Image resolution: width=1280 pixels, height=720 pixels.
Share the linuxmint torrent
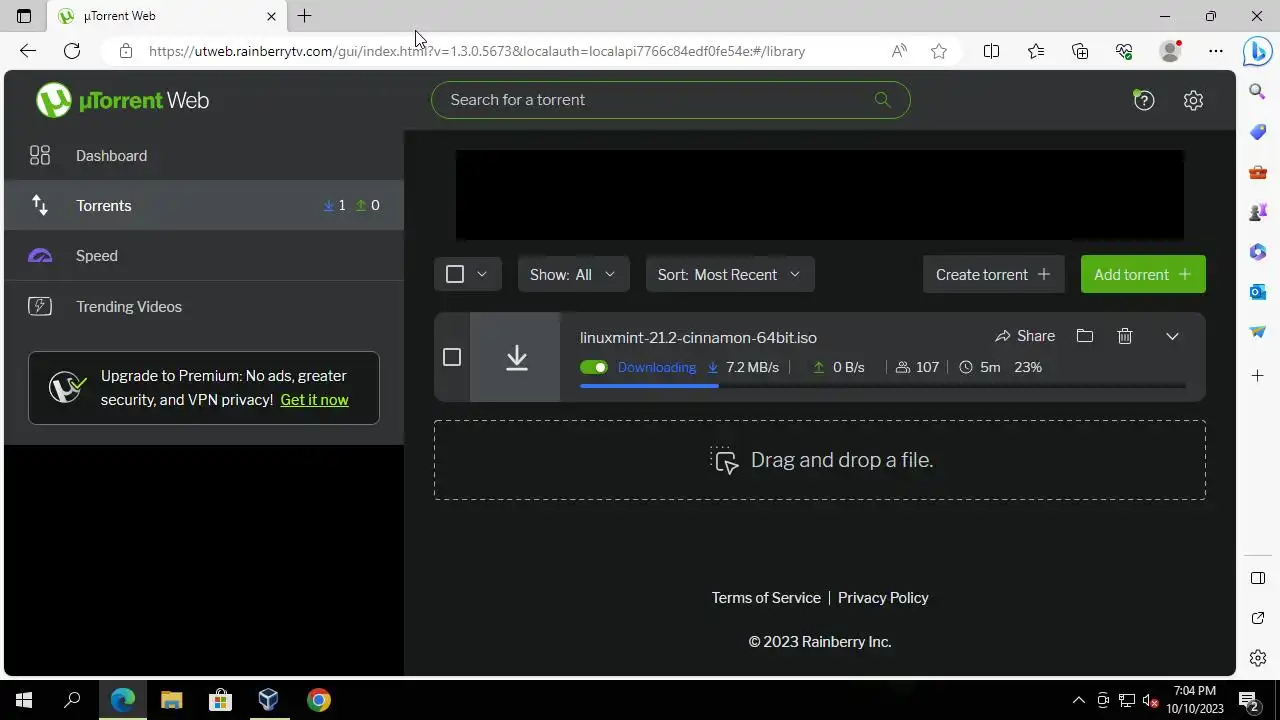(x=1025, y=336)
